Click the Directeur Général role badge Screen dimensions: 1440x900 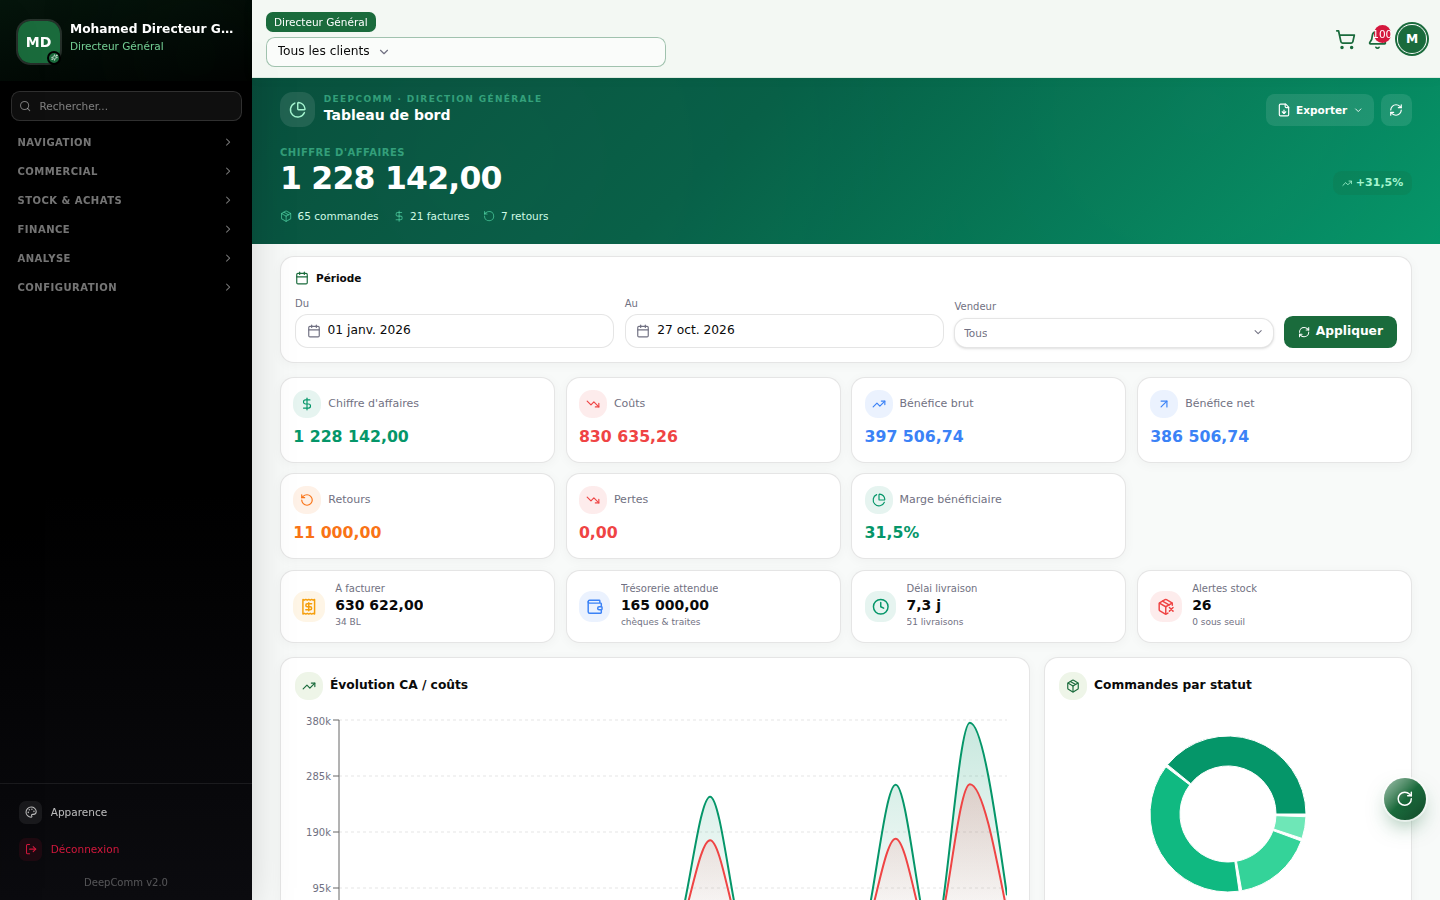coord(321,22)
